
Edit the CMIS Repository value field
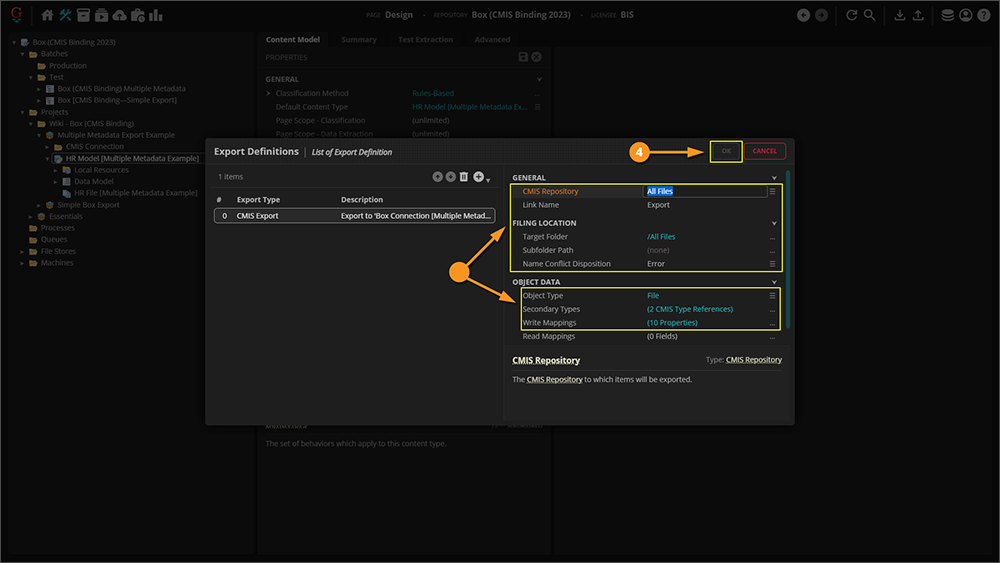tap(700, 191)
